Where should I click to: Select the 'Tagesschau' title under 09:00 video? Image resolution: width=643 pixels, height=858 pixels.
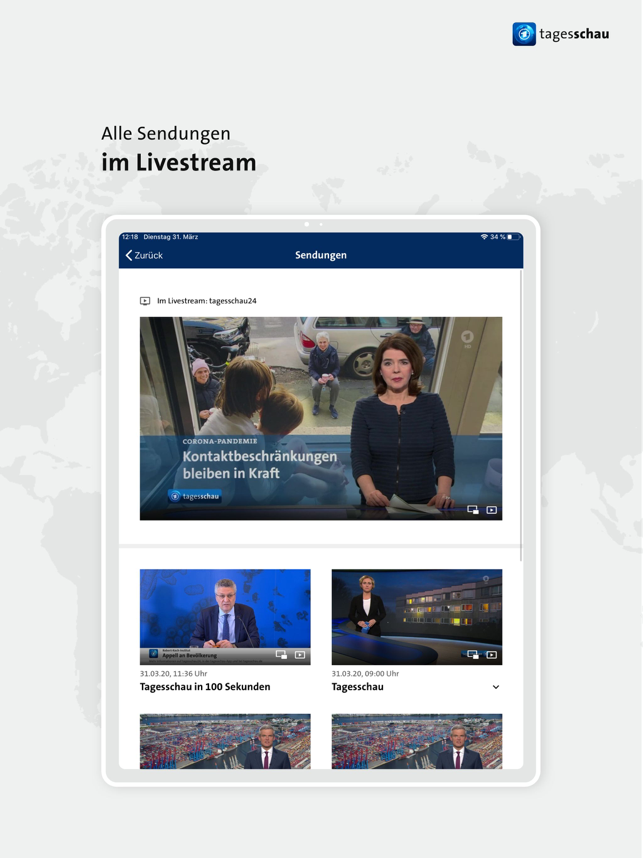[x=357, y=687]
